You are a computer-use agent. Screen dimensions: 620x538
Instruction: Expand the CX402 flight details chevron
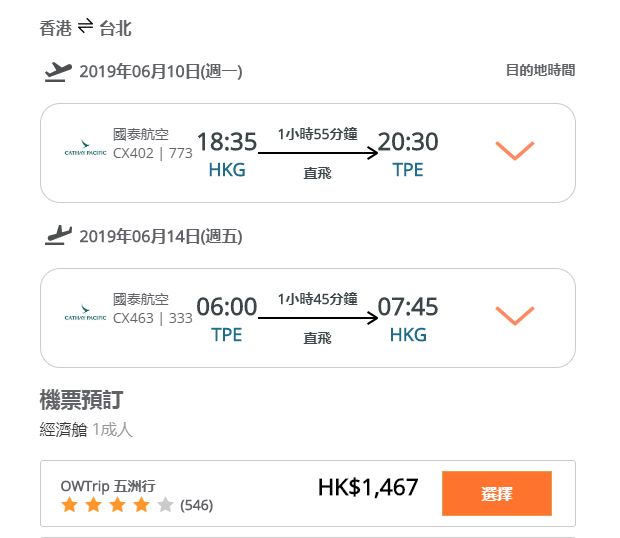tap(515, 151)
